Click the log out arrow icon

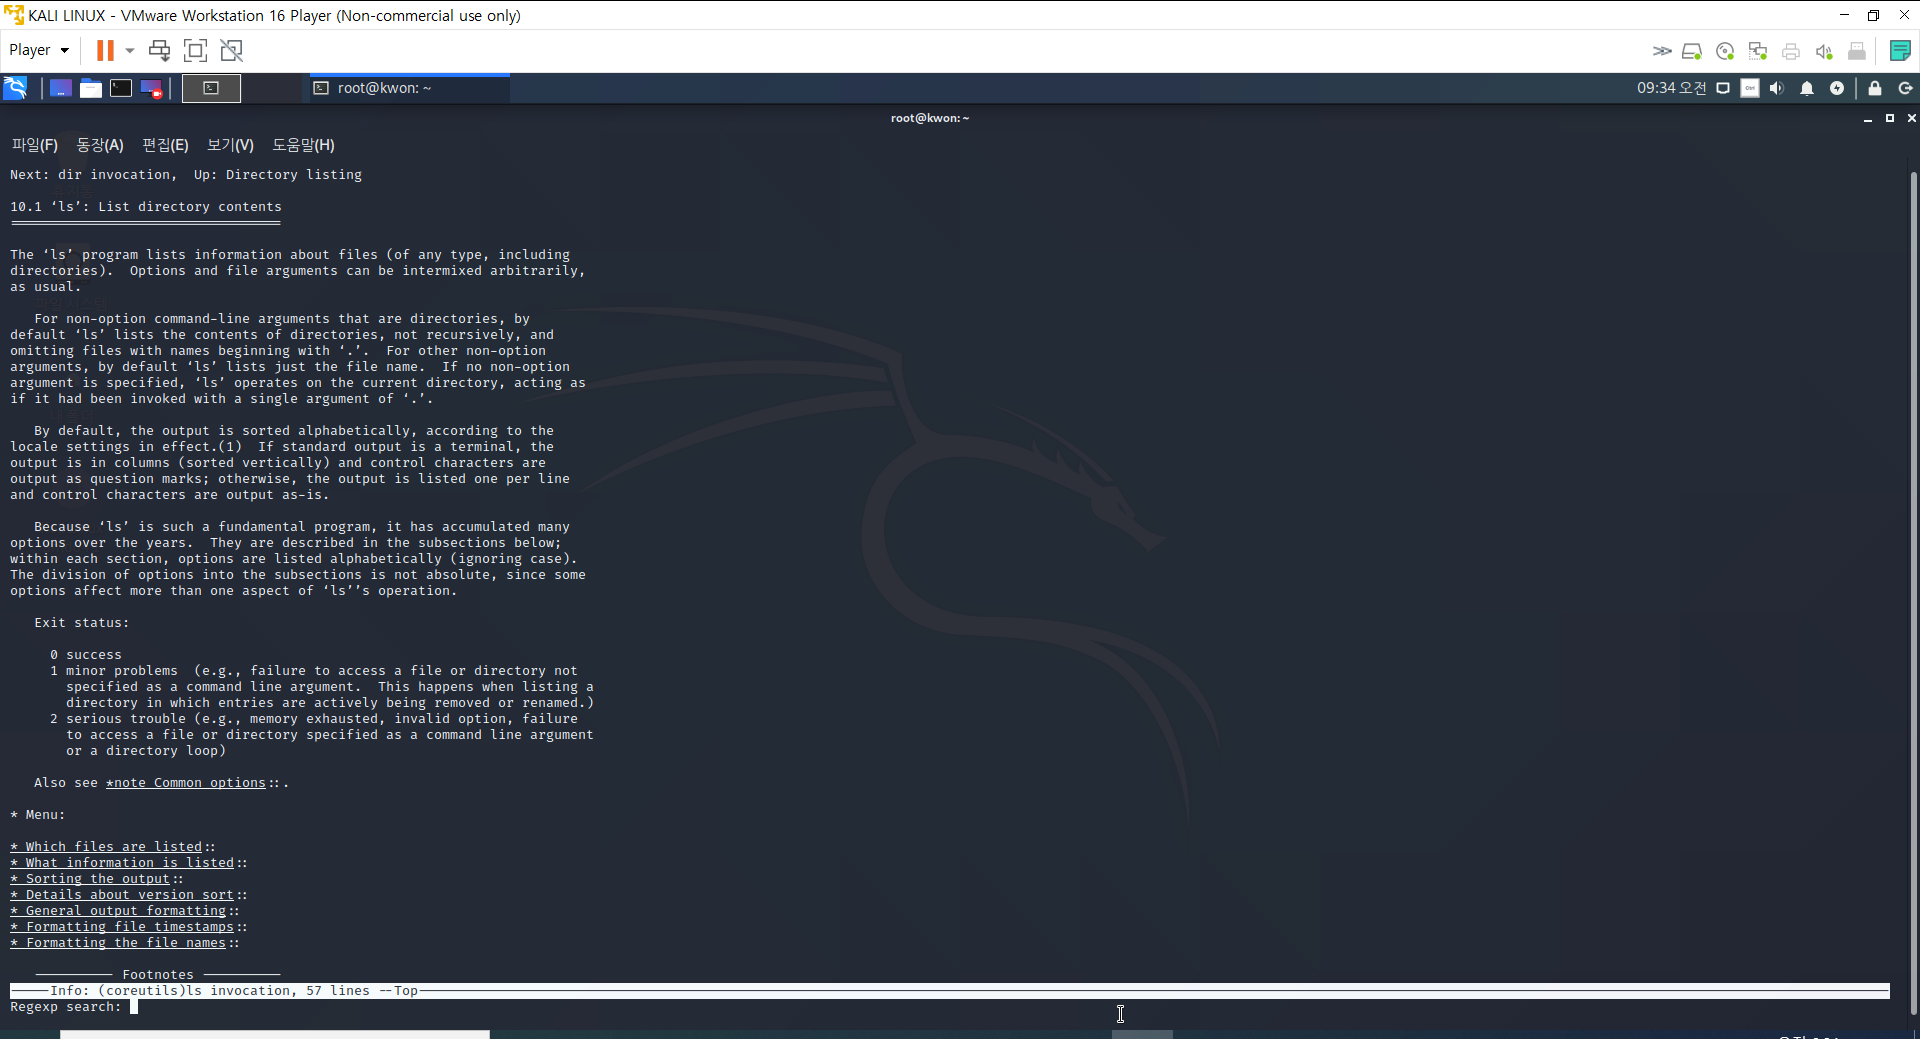tap(1905, 88)
